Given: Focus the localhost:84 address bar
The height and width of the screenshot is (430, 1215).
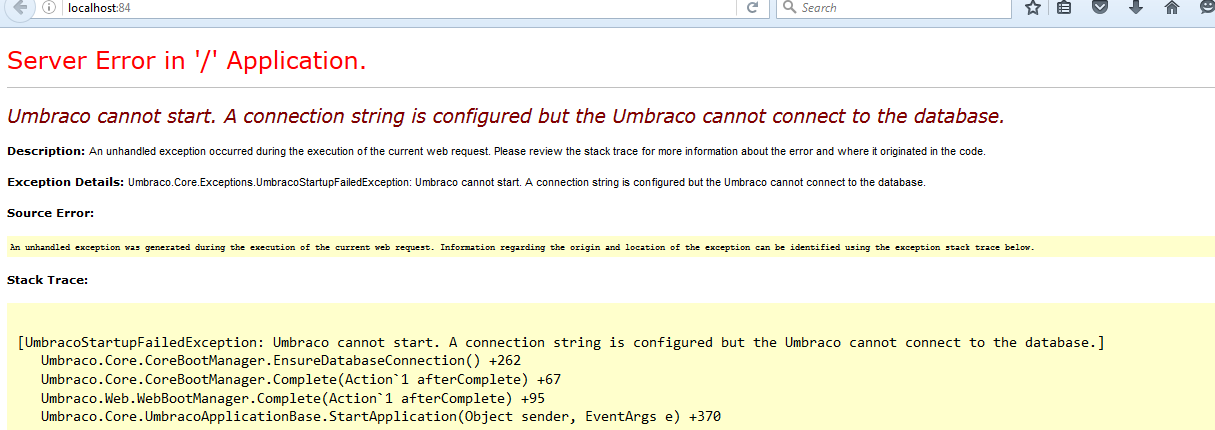Looking at the screenshot, I should 400,8.
